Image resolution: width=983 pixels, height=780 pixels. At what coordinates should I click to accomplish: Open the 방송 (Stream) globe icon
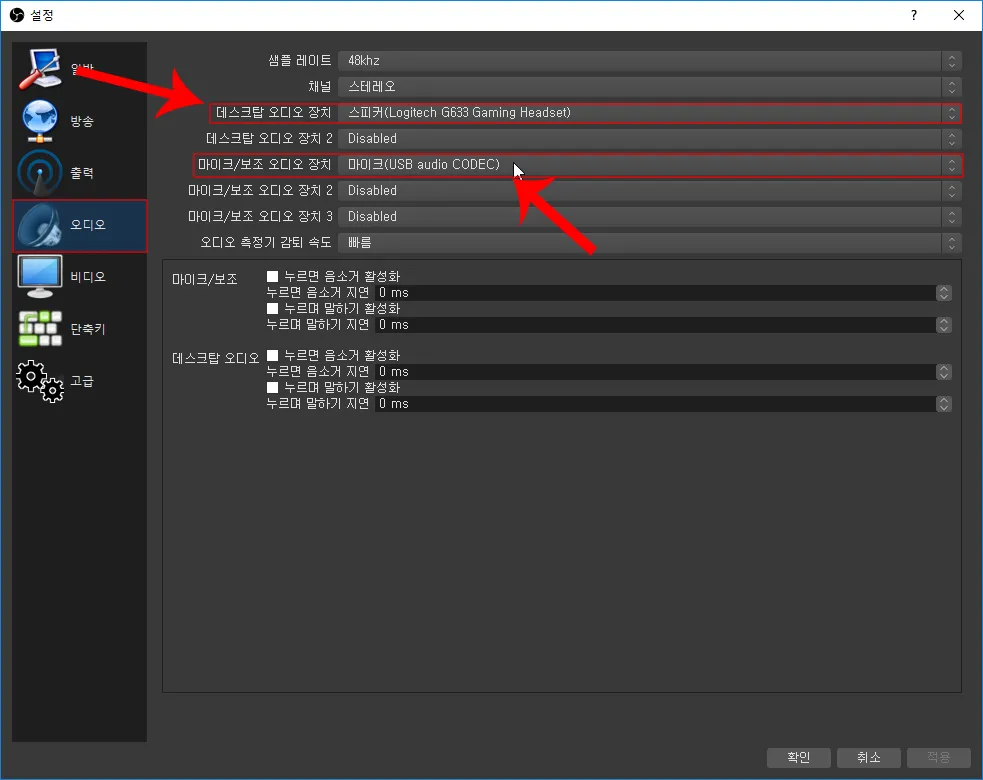(39, 120)
